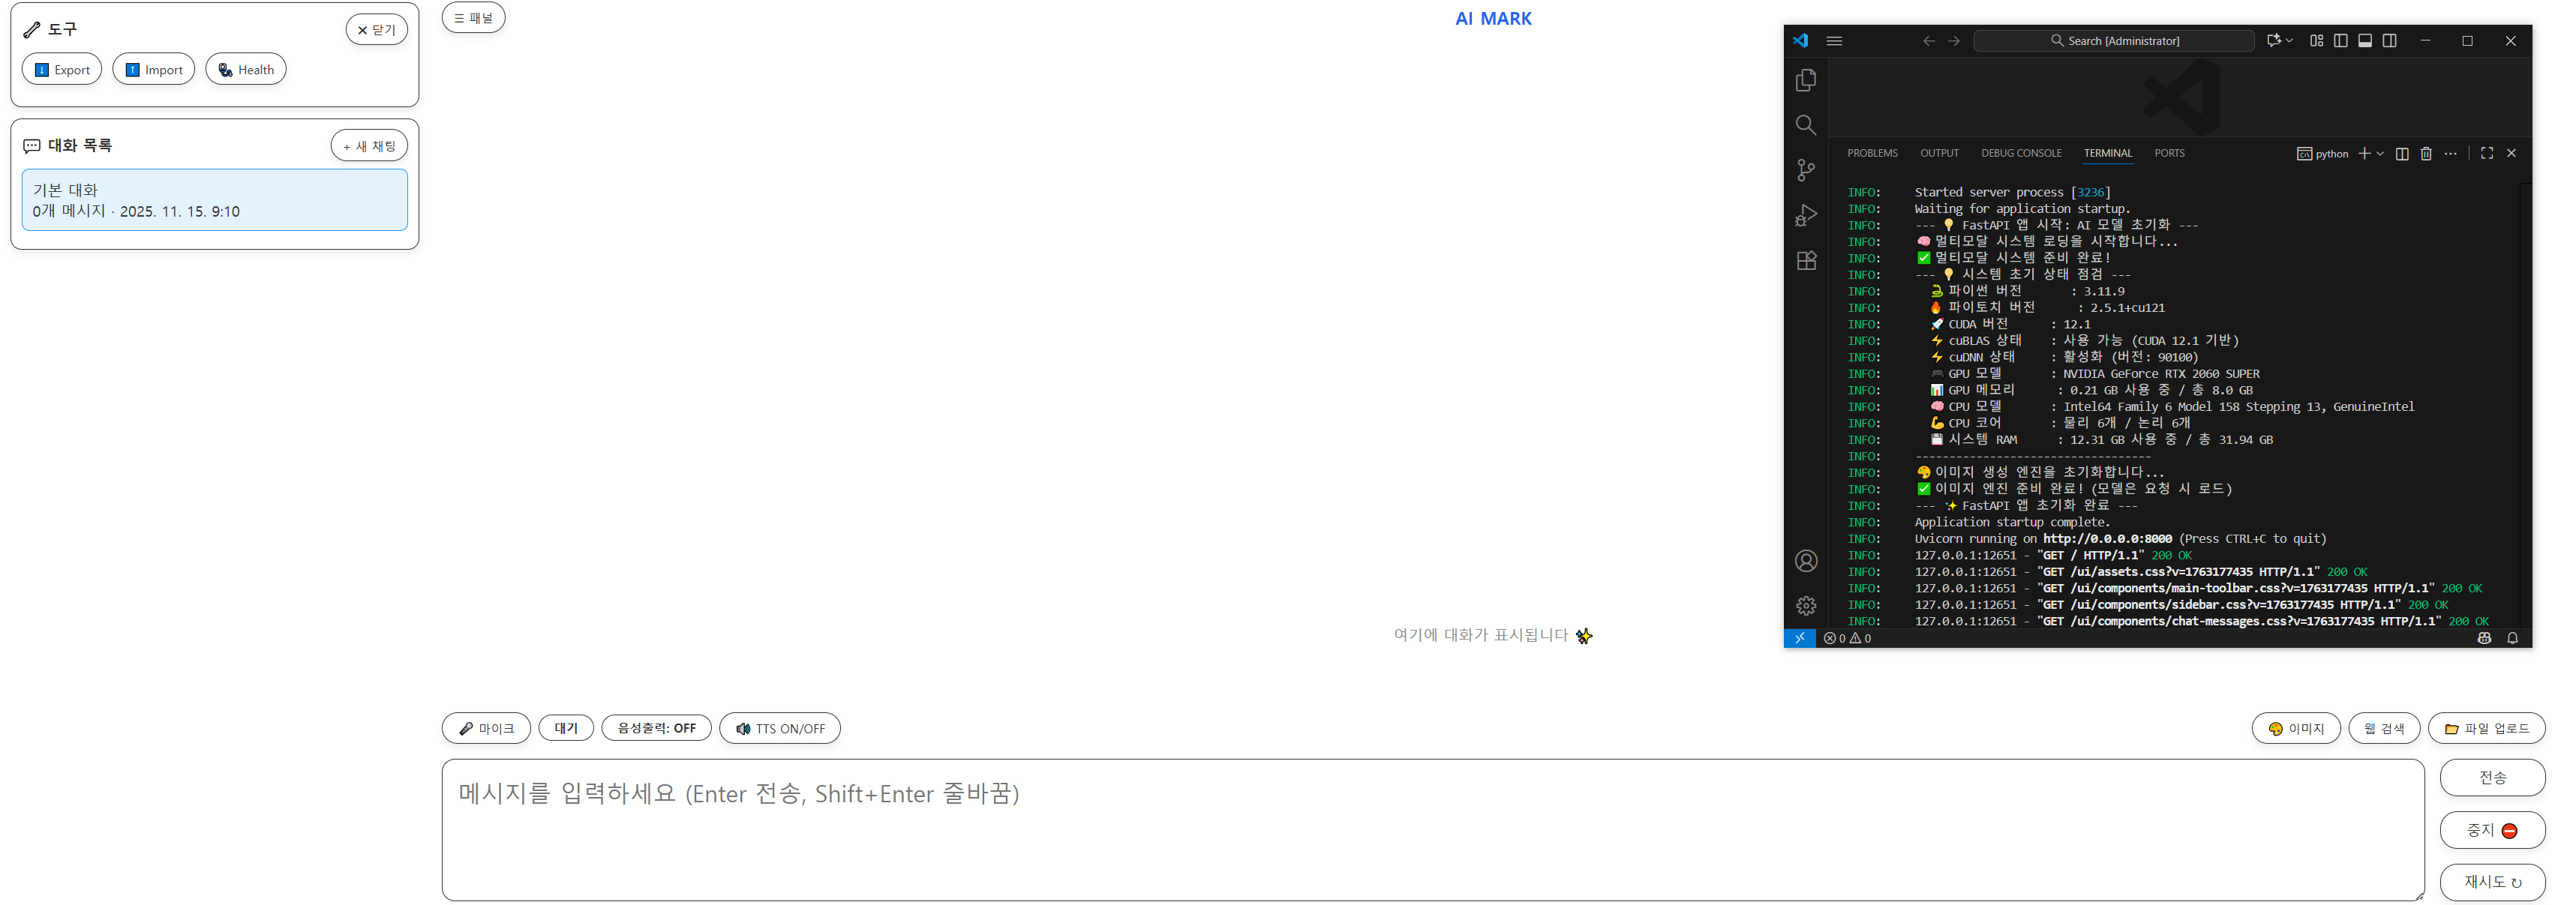Open the Manage gear icon

(1806, 606)
